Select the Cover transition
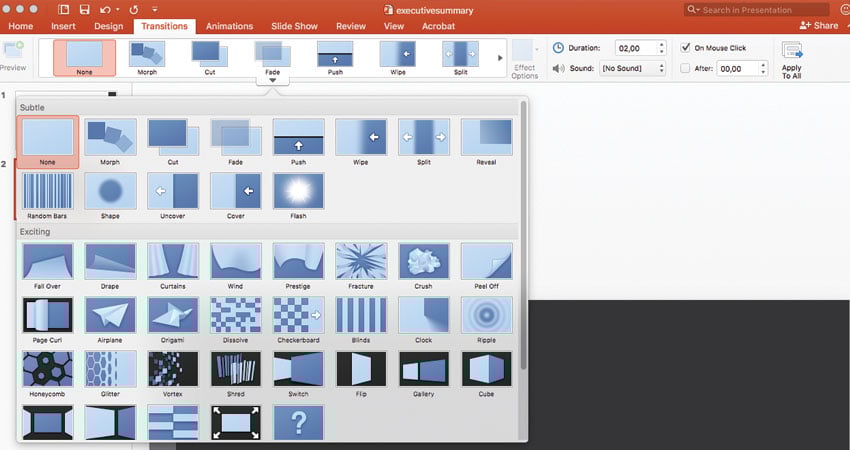Image resolution: width=850 pixels, height=450 pixels. pyautogui.click(x=235, y=196)
